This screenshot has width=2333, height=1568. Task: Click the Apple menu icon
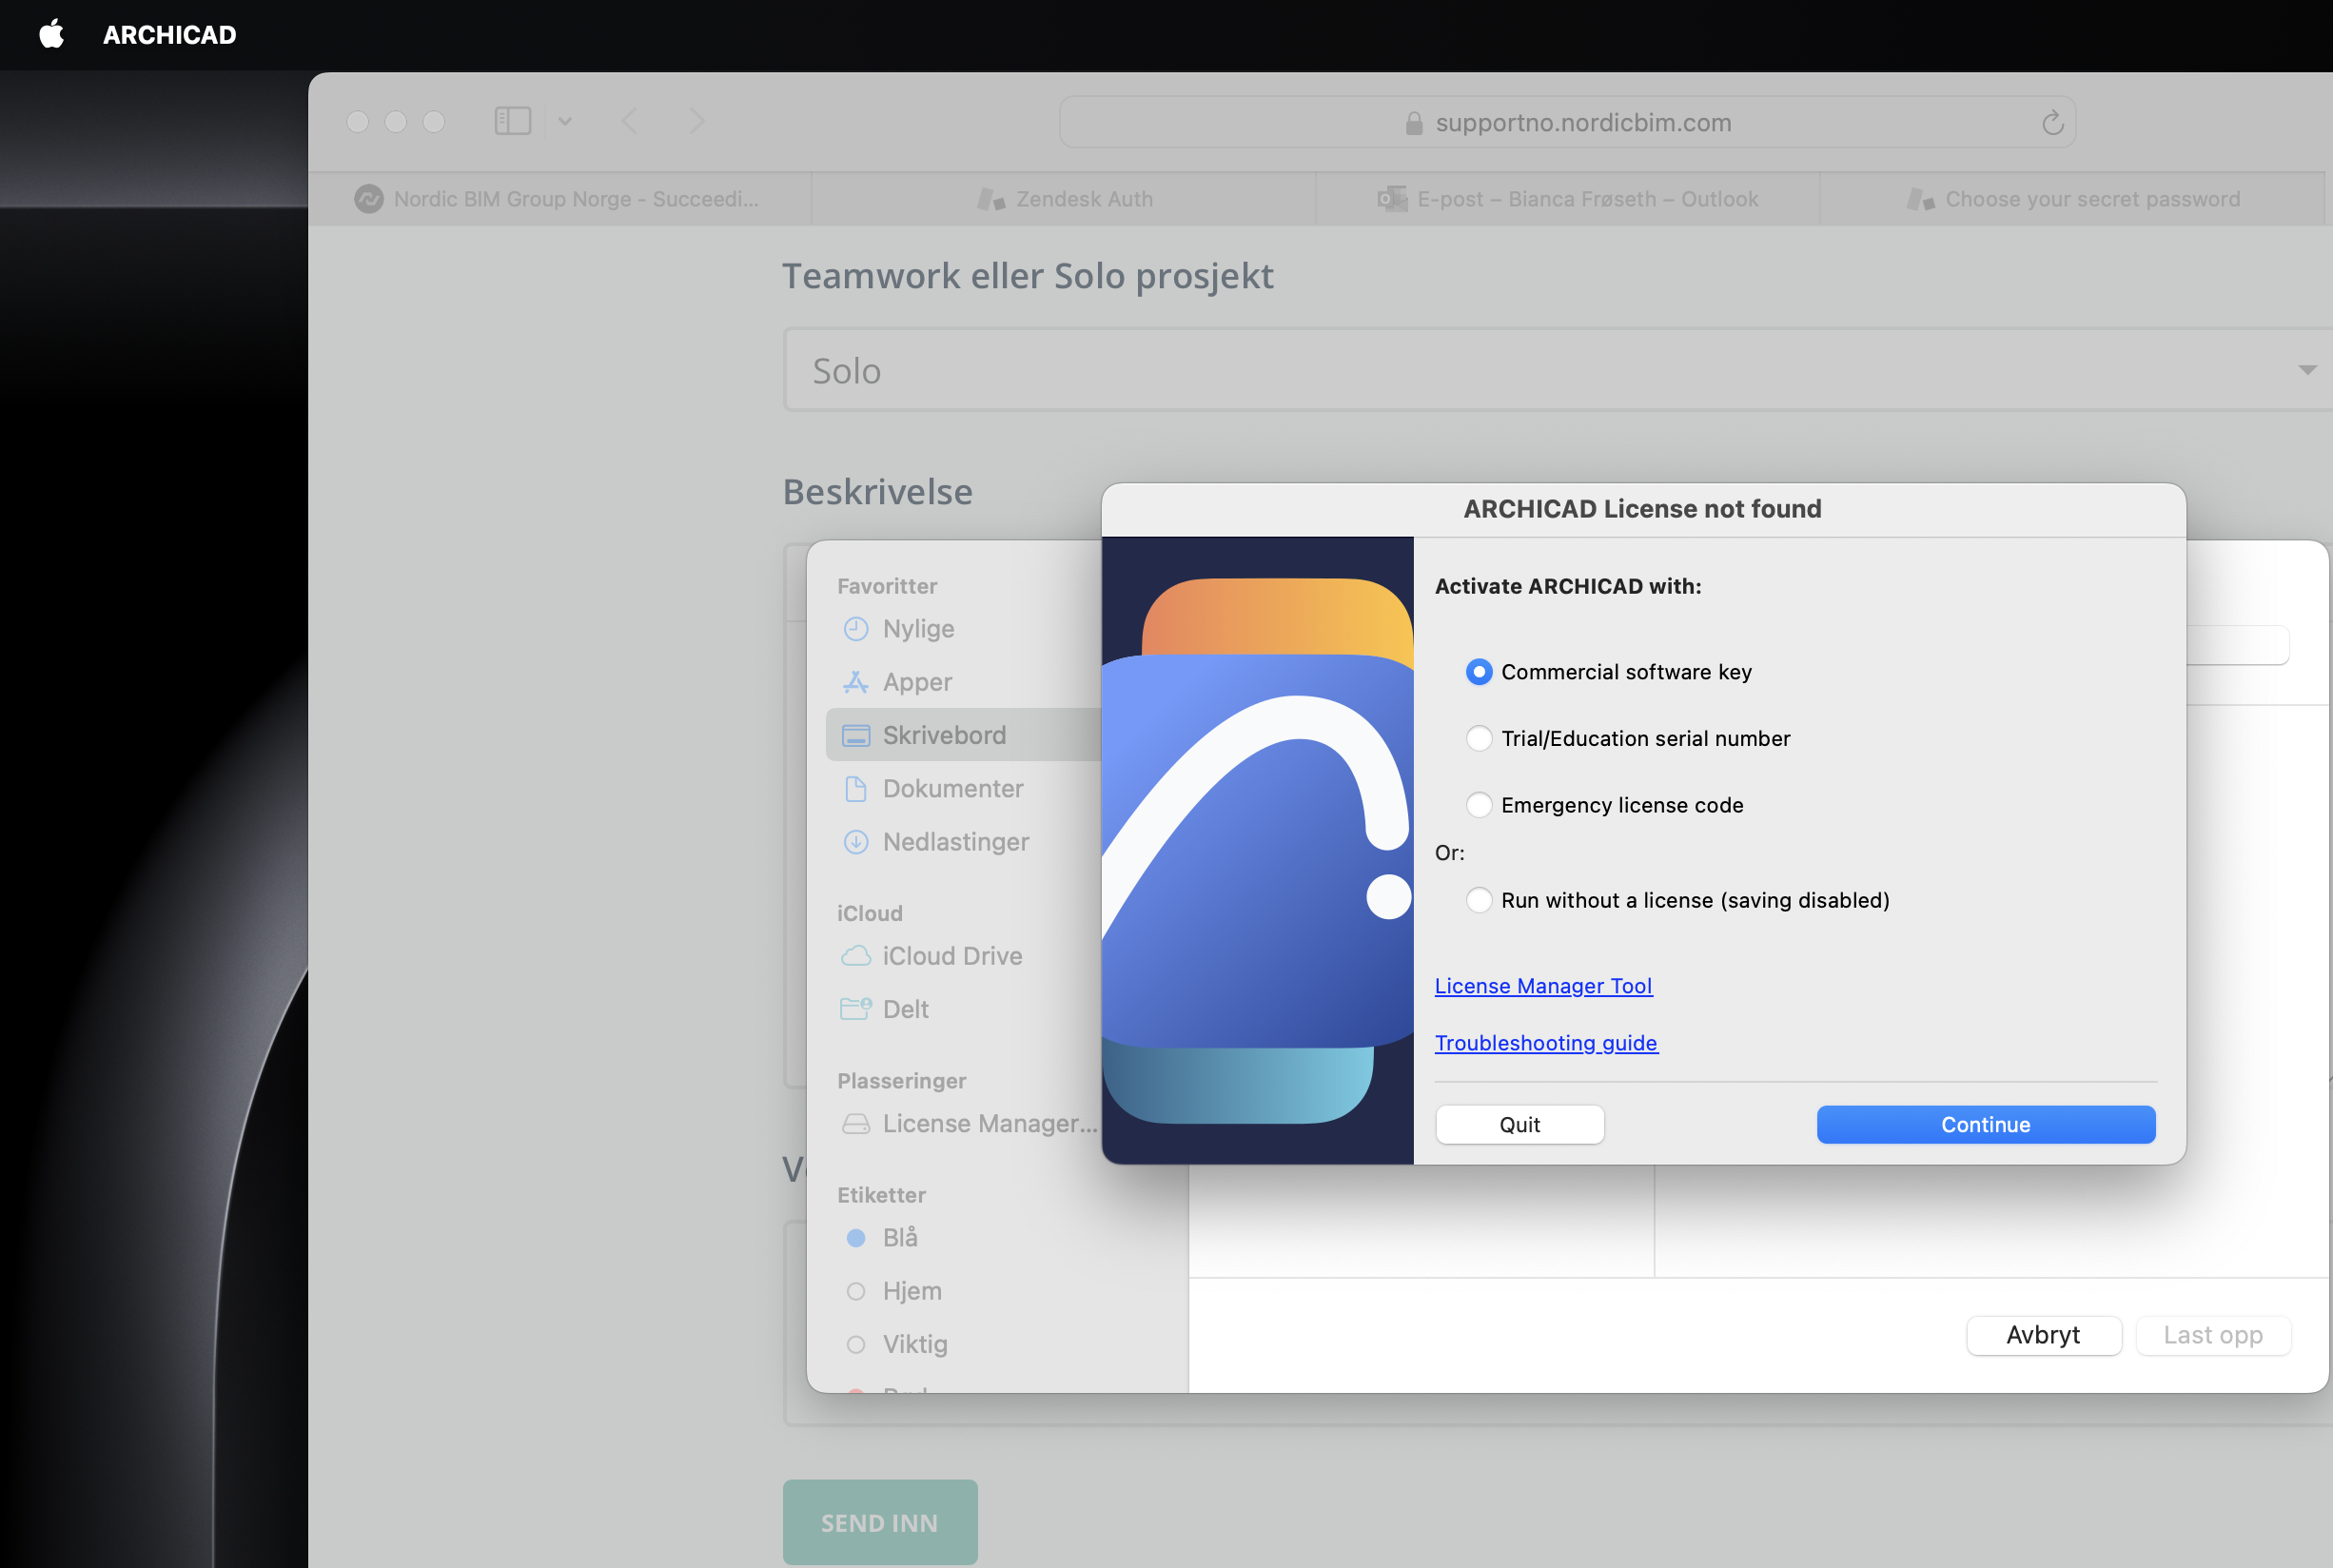pos(51,34)
